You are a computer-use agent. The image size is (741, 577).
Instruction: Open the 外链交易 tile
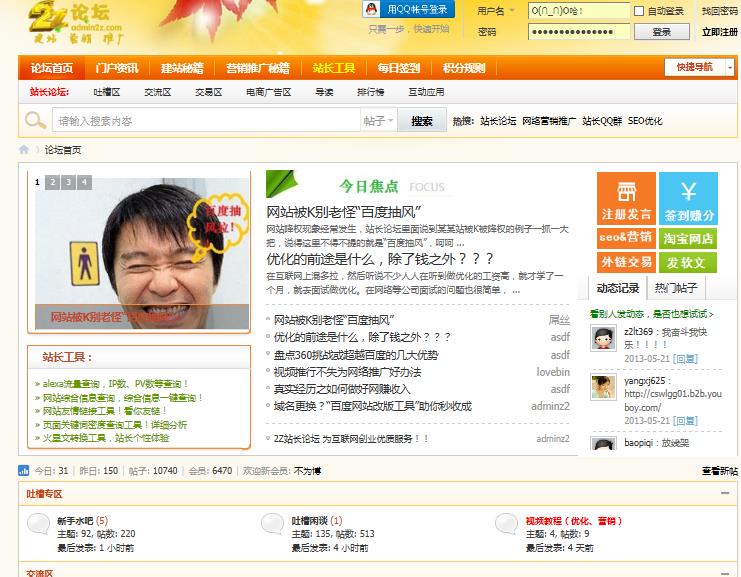pyautogui.click(x=626, y=262)
